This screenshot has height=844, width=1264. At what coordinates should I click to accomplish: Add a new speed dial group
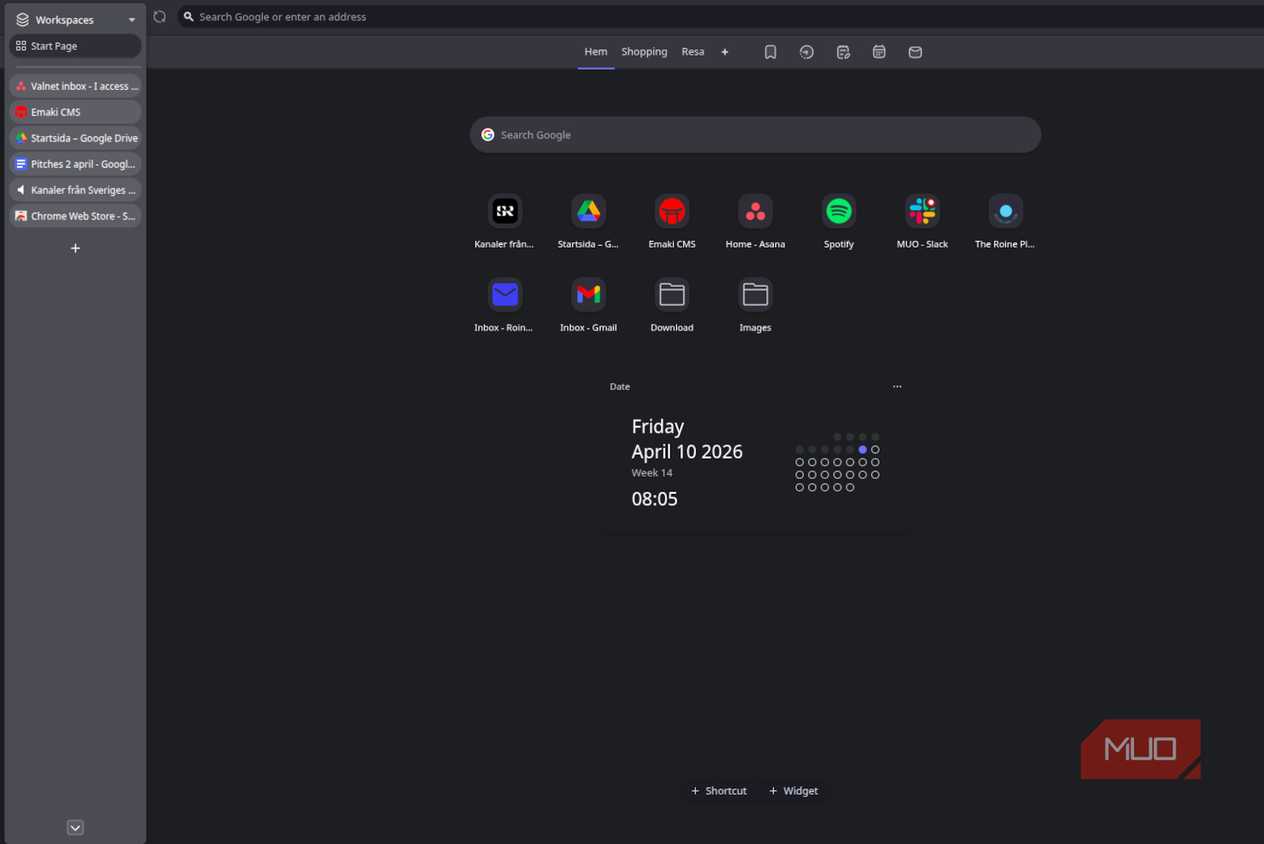[725, 52]
